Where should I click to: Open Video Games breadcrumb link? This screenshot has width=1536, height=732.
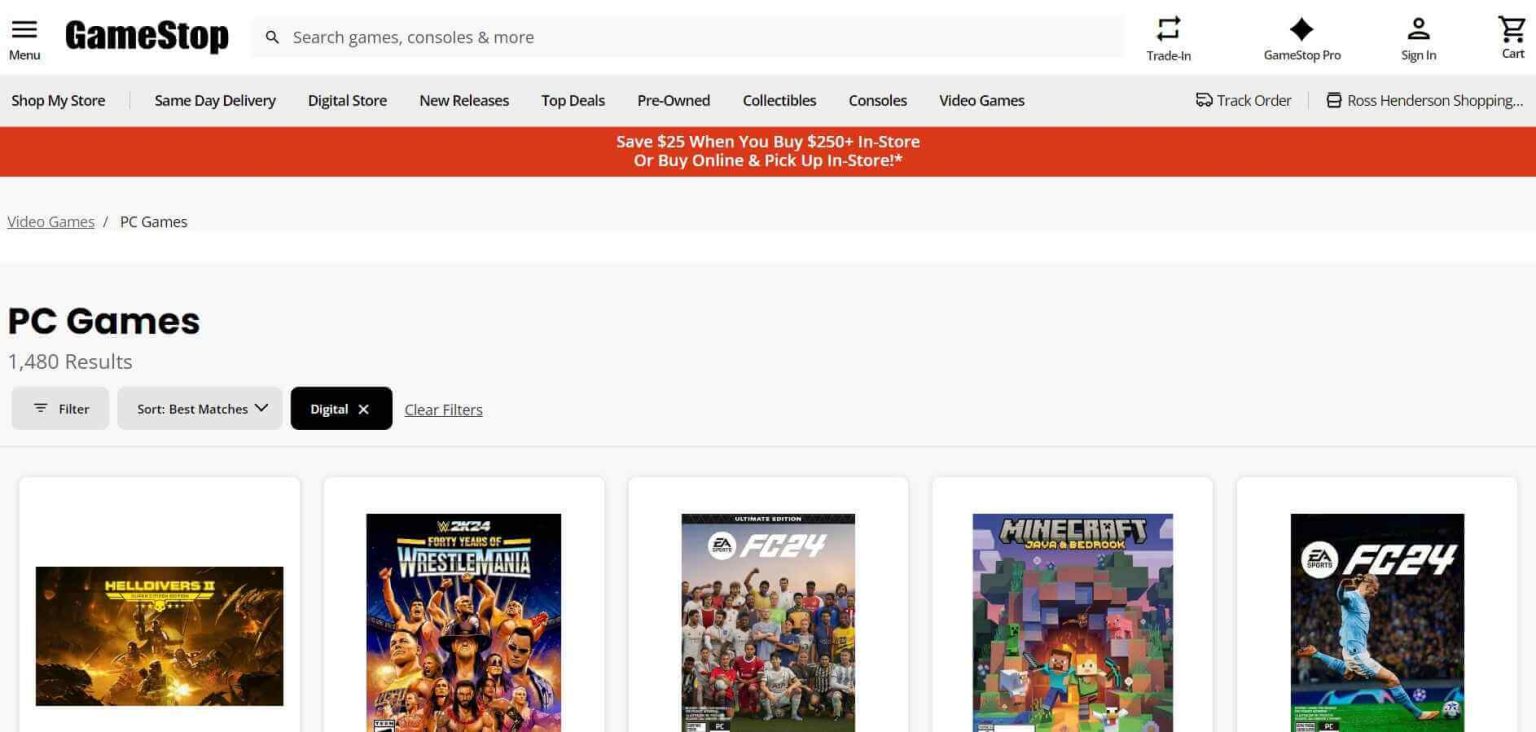pyautogui.click(x=50, y=221)
